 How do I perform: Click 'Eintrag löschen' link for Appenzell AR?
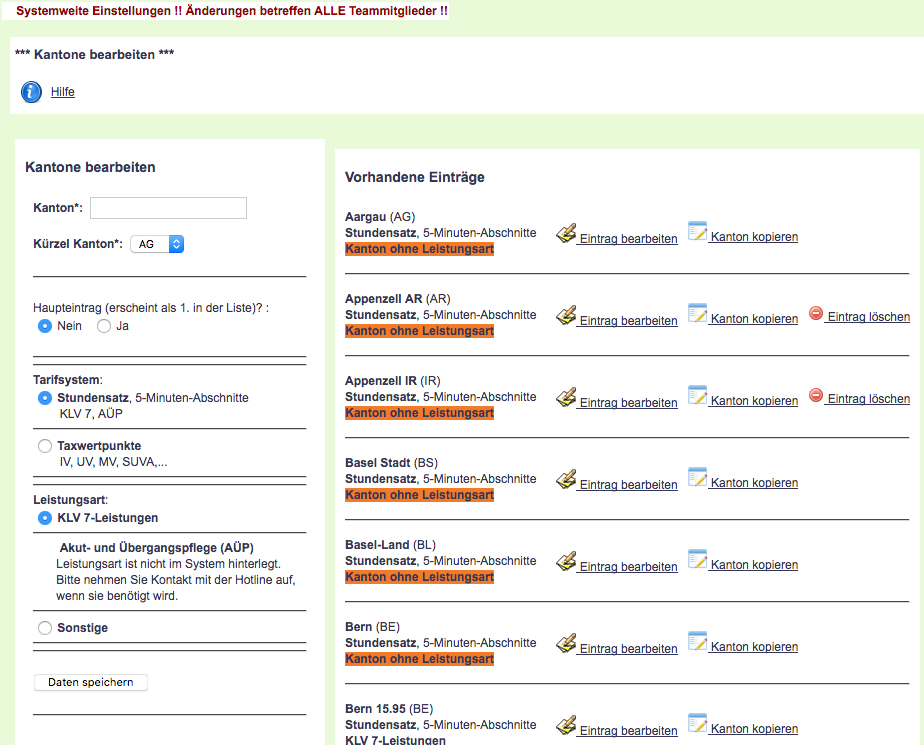click(868, 317)
